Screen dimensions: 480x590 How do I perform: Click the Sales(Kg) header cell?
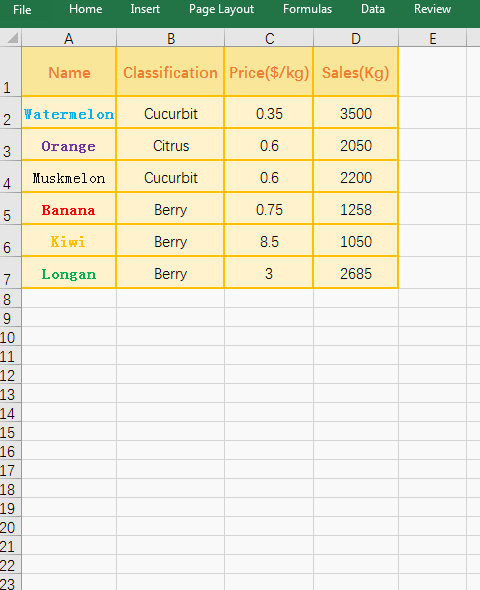tap(355, 71)
